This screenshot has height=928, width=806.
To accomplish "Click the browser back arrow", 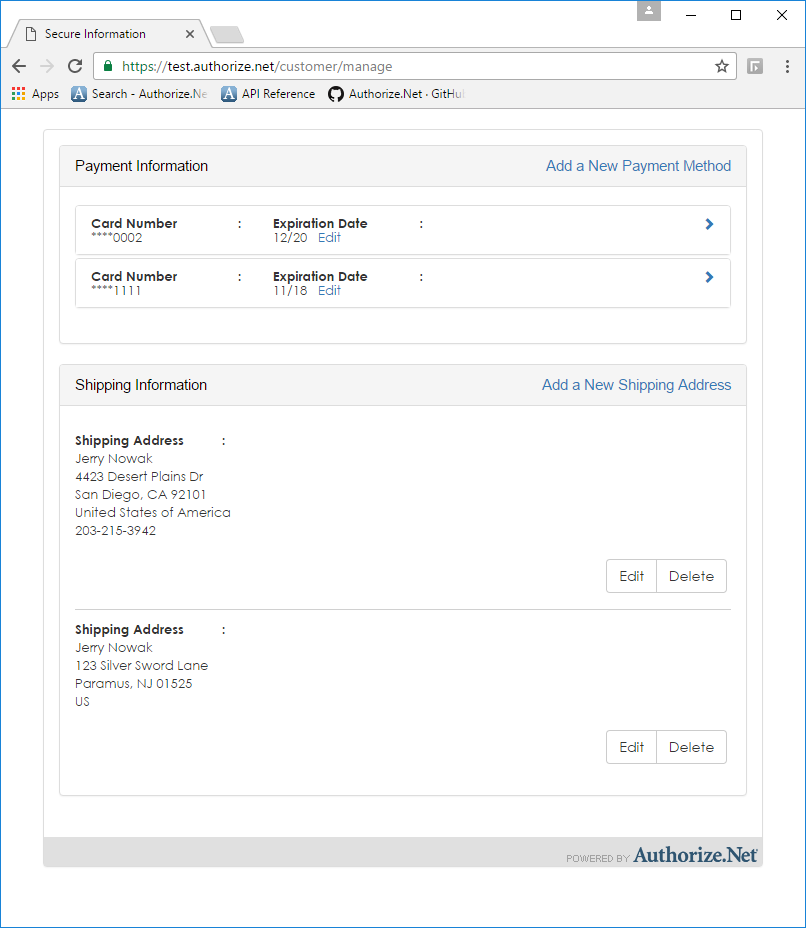I will [19, 66].
